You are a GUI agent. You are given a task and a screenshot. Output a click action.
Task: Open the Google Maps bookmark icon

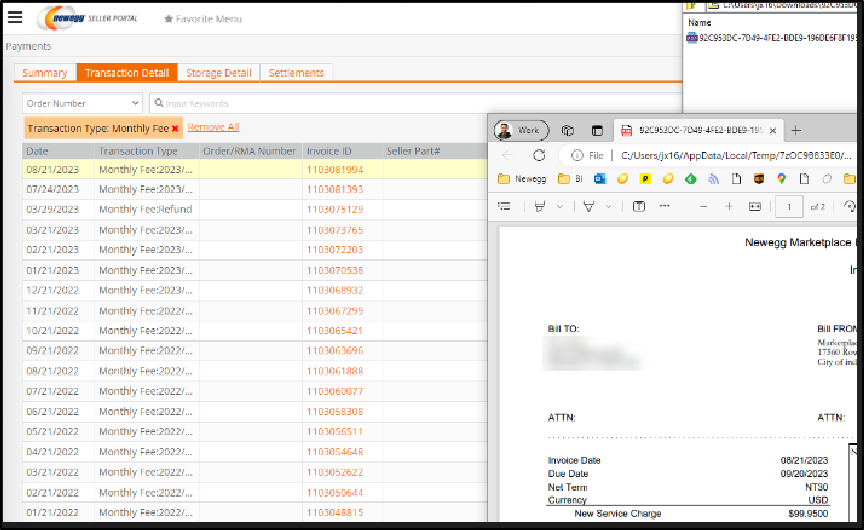[781, 179]
